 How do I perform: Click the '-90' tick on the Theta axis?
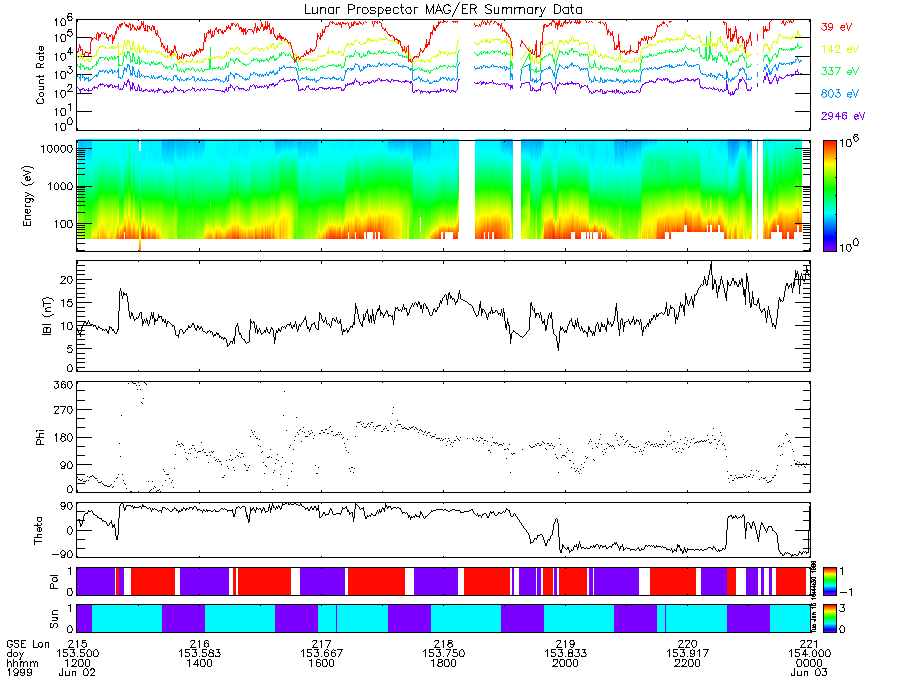pos(63,554)
